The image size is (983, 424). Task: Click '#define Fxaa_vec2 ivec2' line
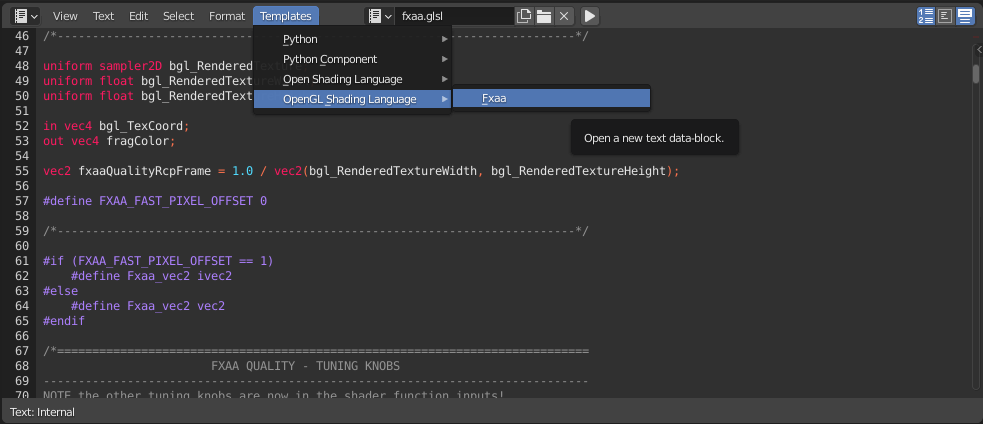[152, 276]
